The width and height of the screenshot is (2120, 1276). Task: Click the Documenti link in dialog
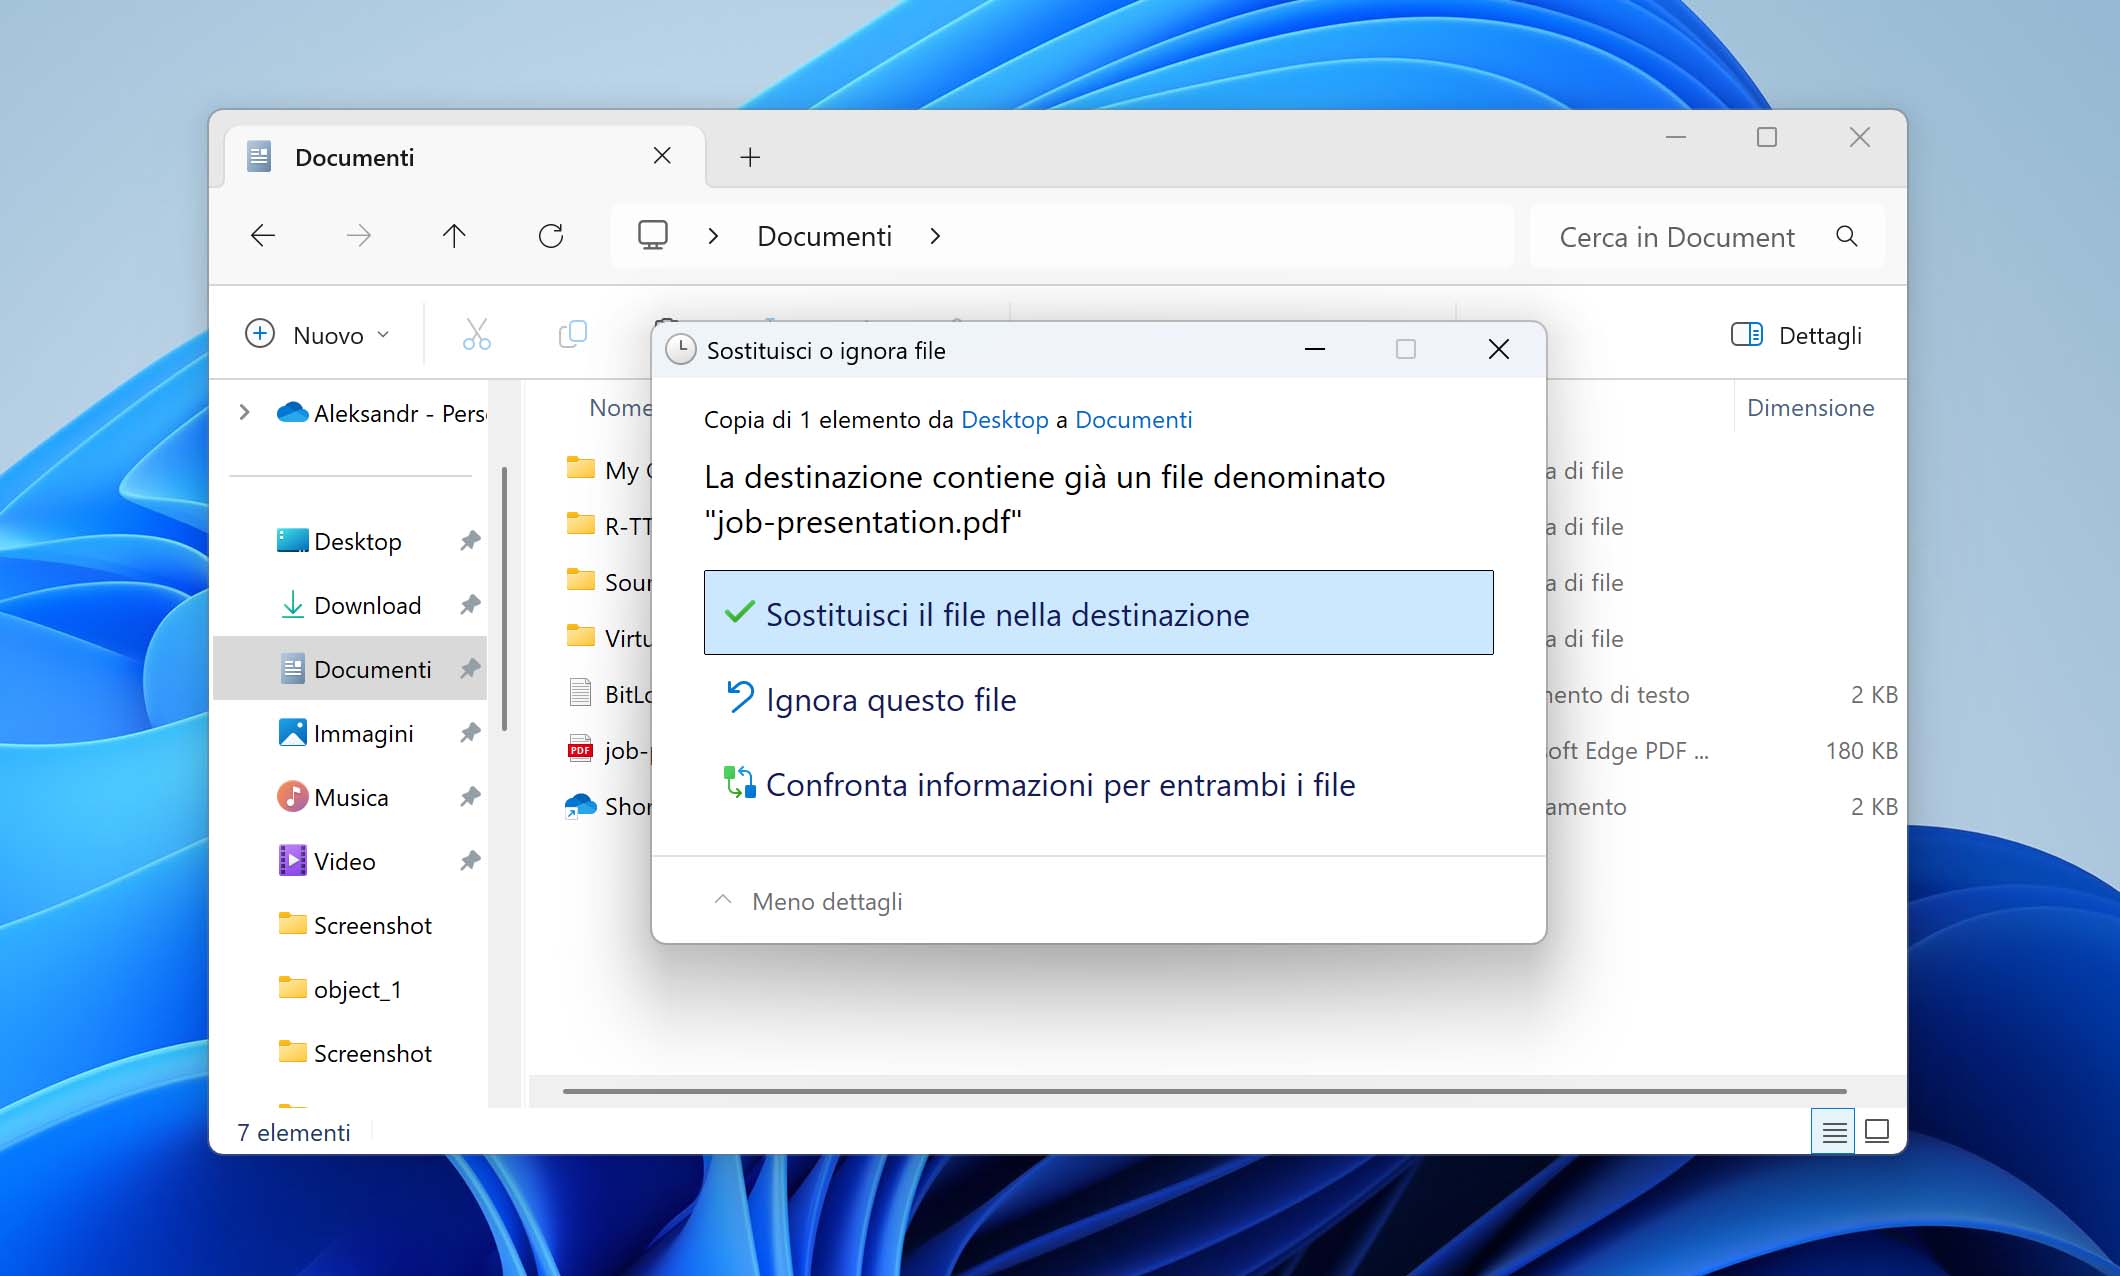1133,420
